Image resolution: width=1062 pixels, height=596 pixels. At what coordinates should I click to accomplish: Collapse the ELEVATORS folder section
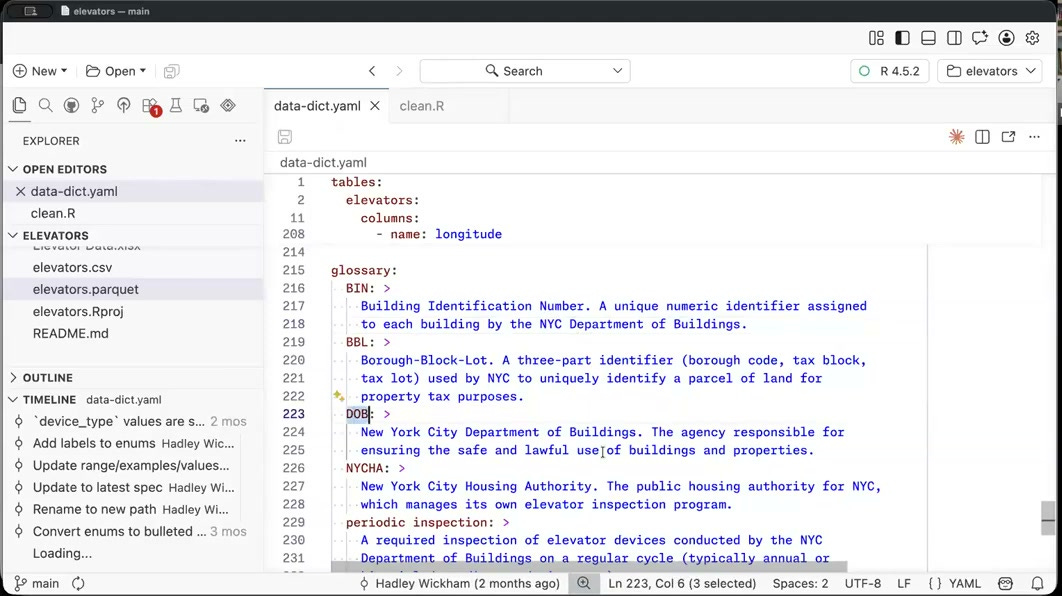56,236
